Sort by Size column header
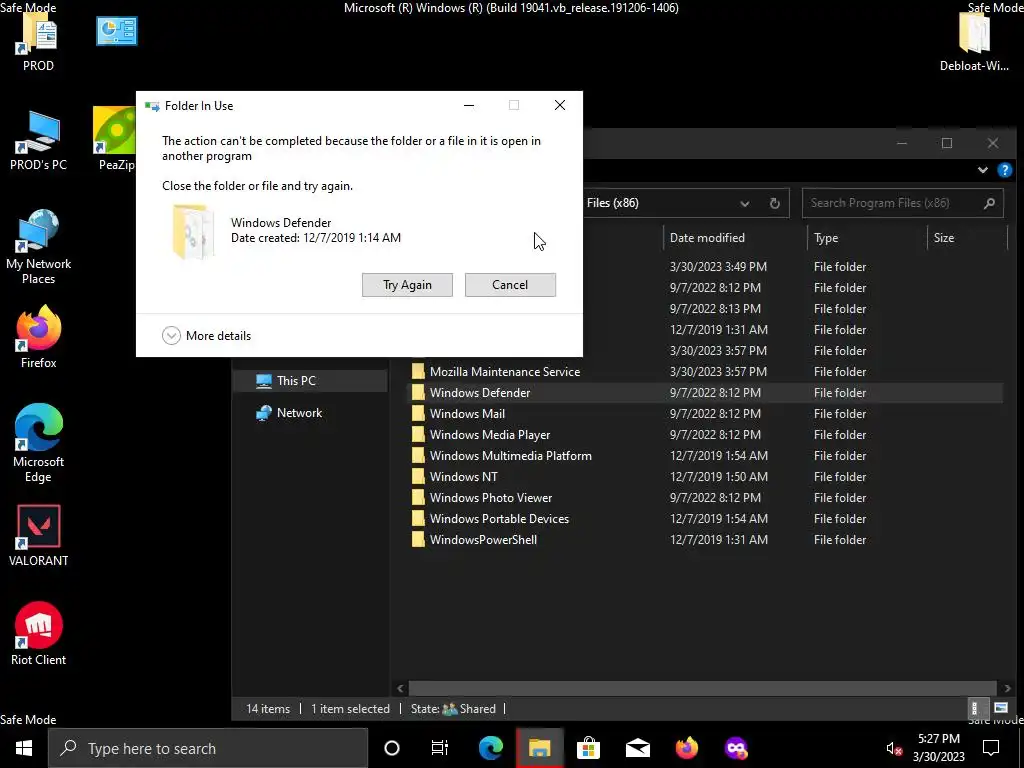This screenshot has width=1024, height=768. coord(943,238)
